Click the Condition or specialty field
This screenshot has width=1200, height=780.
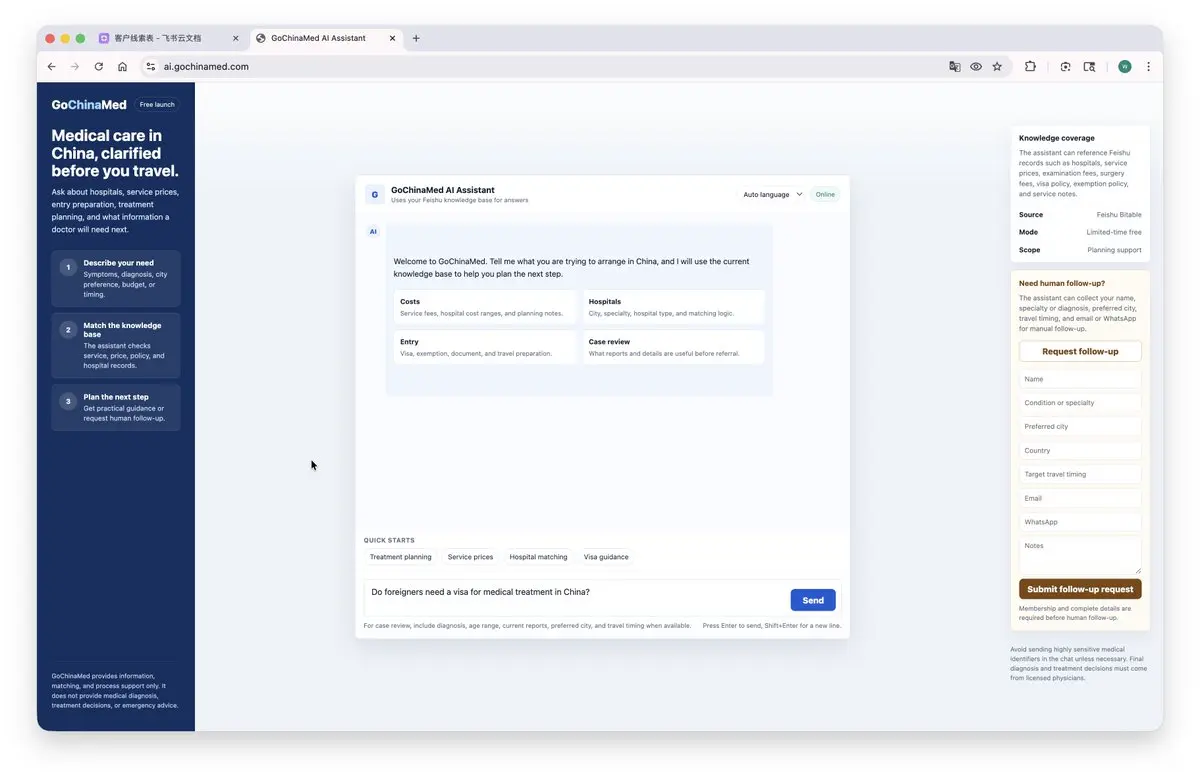1080,403
